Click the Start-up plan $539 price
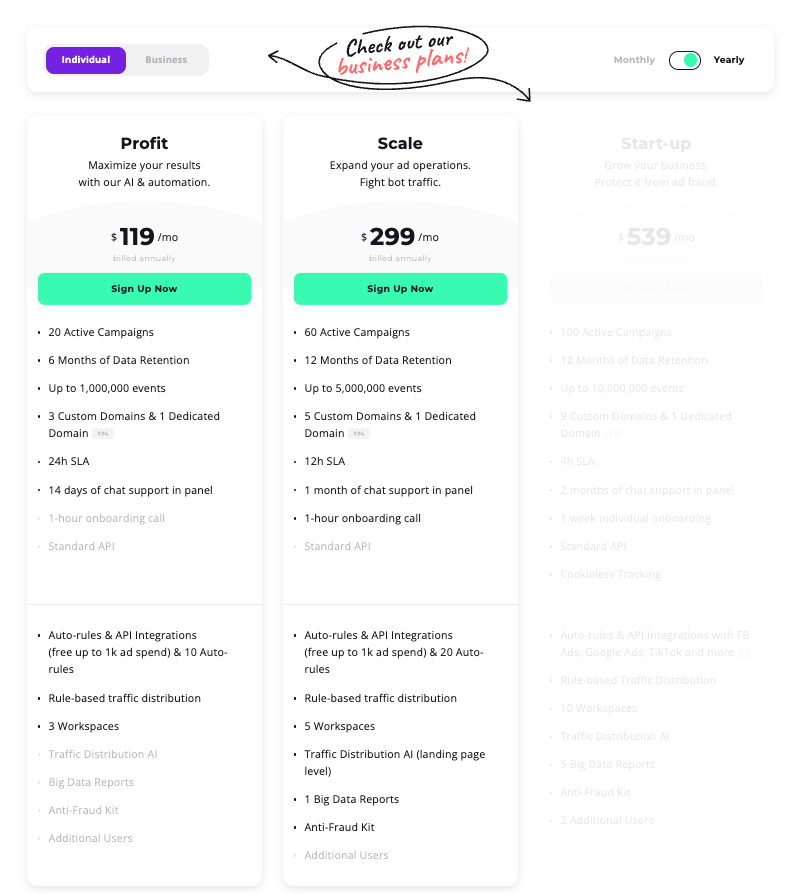The height and width of the screenshot is (894, 794). click(x=649, y=237)
